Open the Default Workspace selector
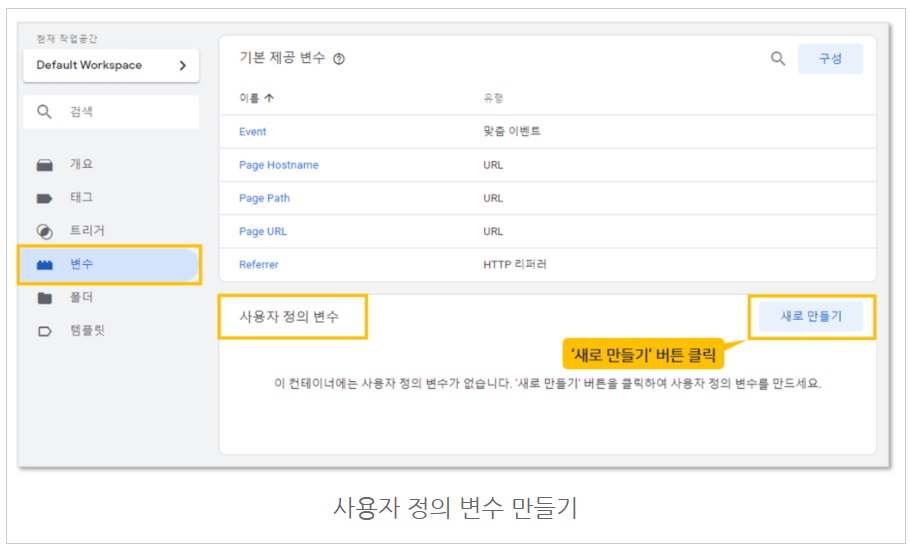Screen dimensions: 910x548 [x=111, y=65]
